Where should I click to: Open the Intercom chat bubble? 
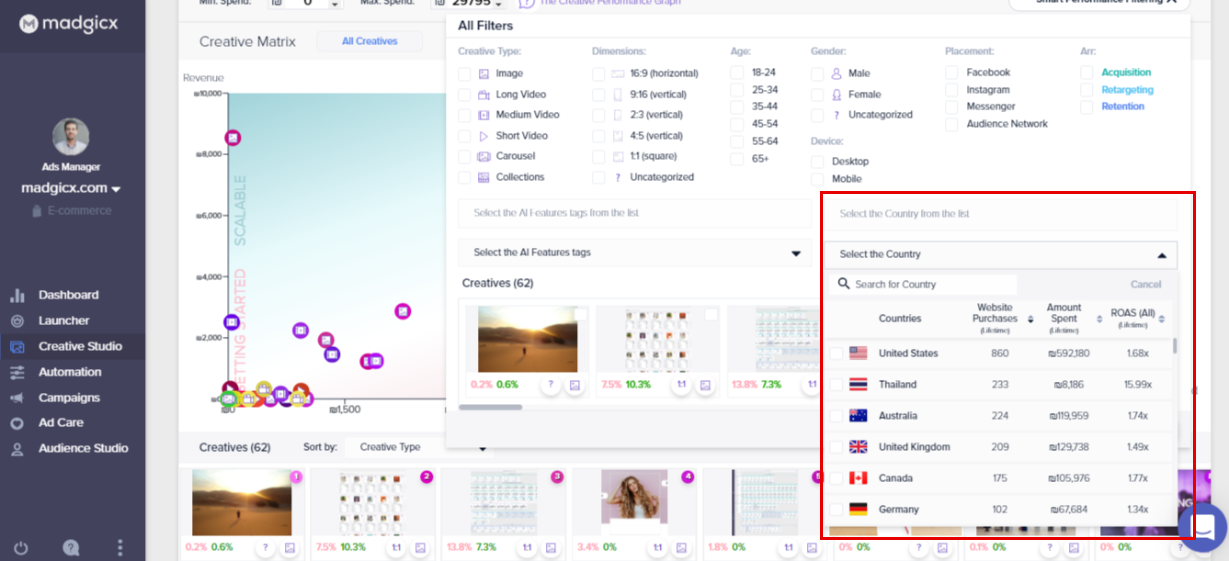pos(1202,527)
